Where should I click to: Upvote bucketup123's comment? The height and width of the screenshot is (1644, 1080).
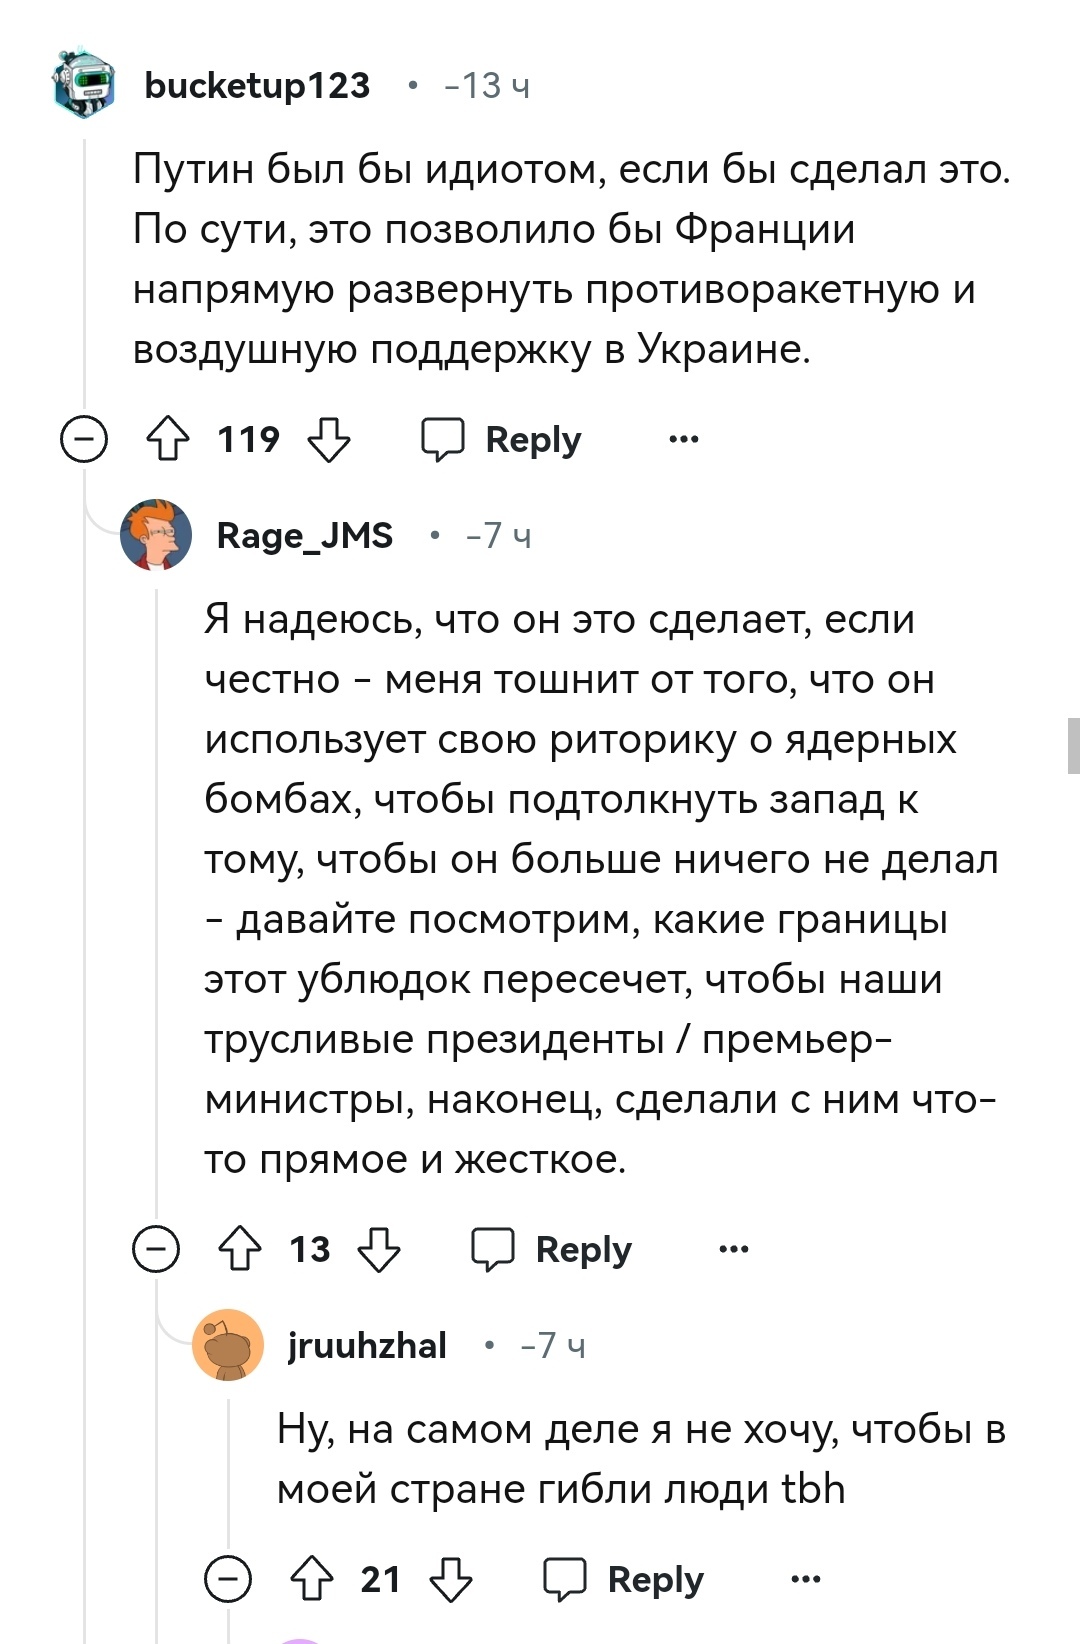[168, 439]
